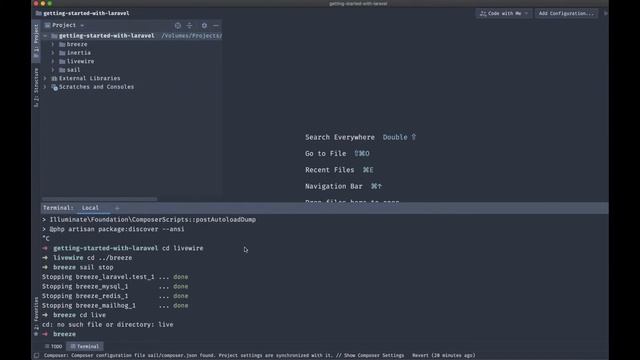Click the folder icon in the navigation breadcrumb

click(x=38, y=13)
